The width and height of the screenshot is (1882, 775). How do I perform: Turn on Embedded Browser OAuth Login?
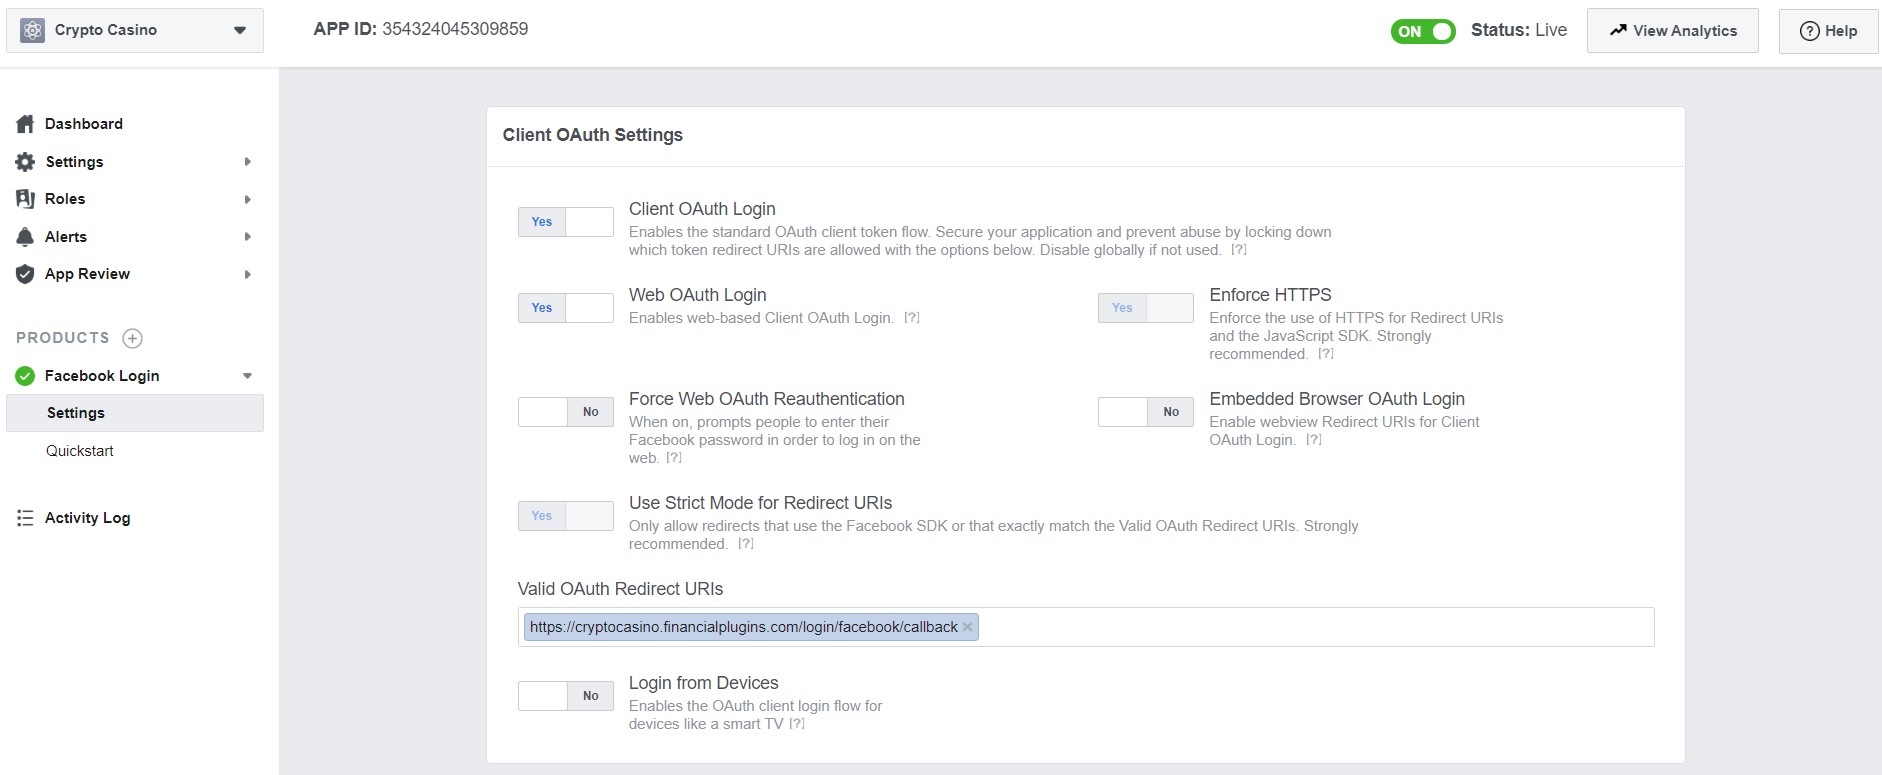1145,412
